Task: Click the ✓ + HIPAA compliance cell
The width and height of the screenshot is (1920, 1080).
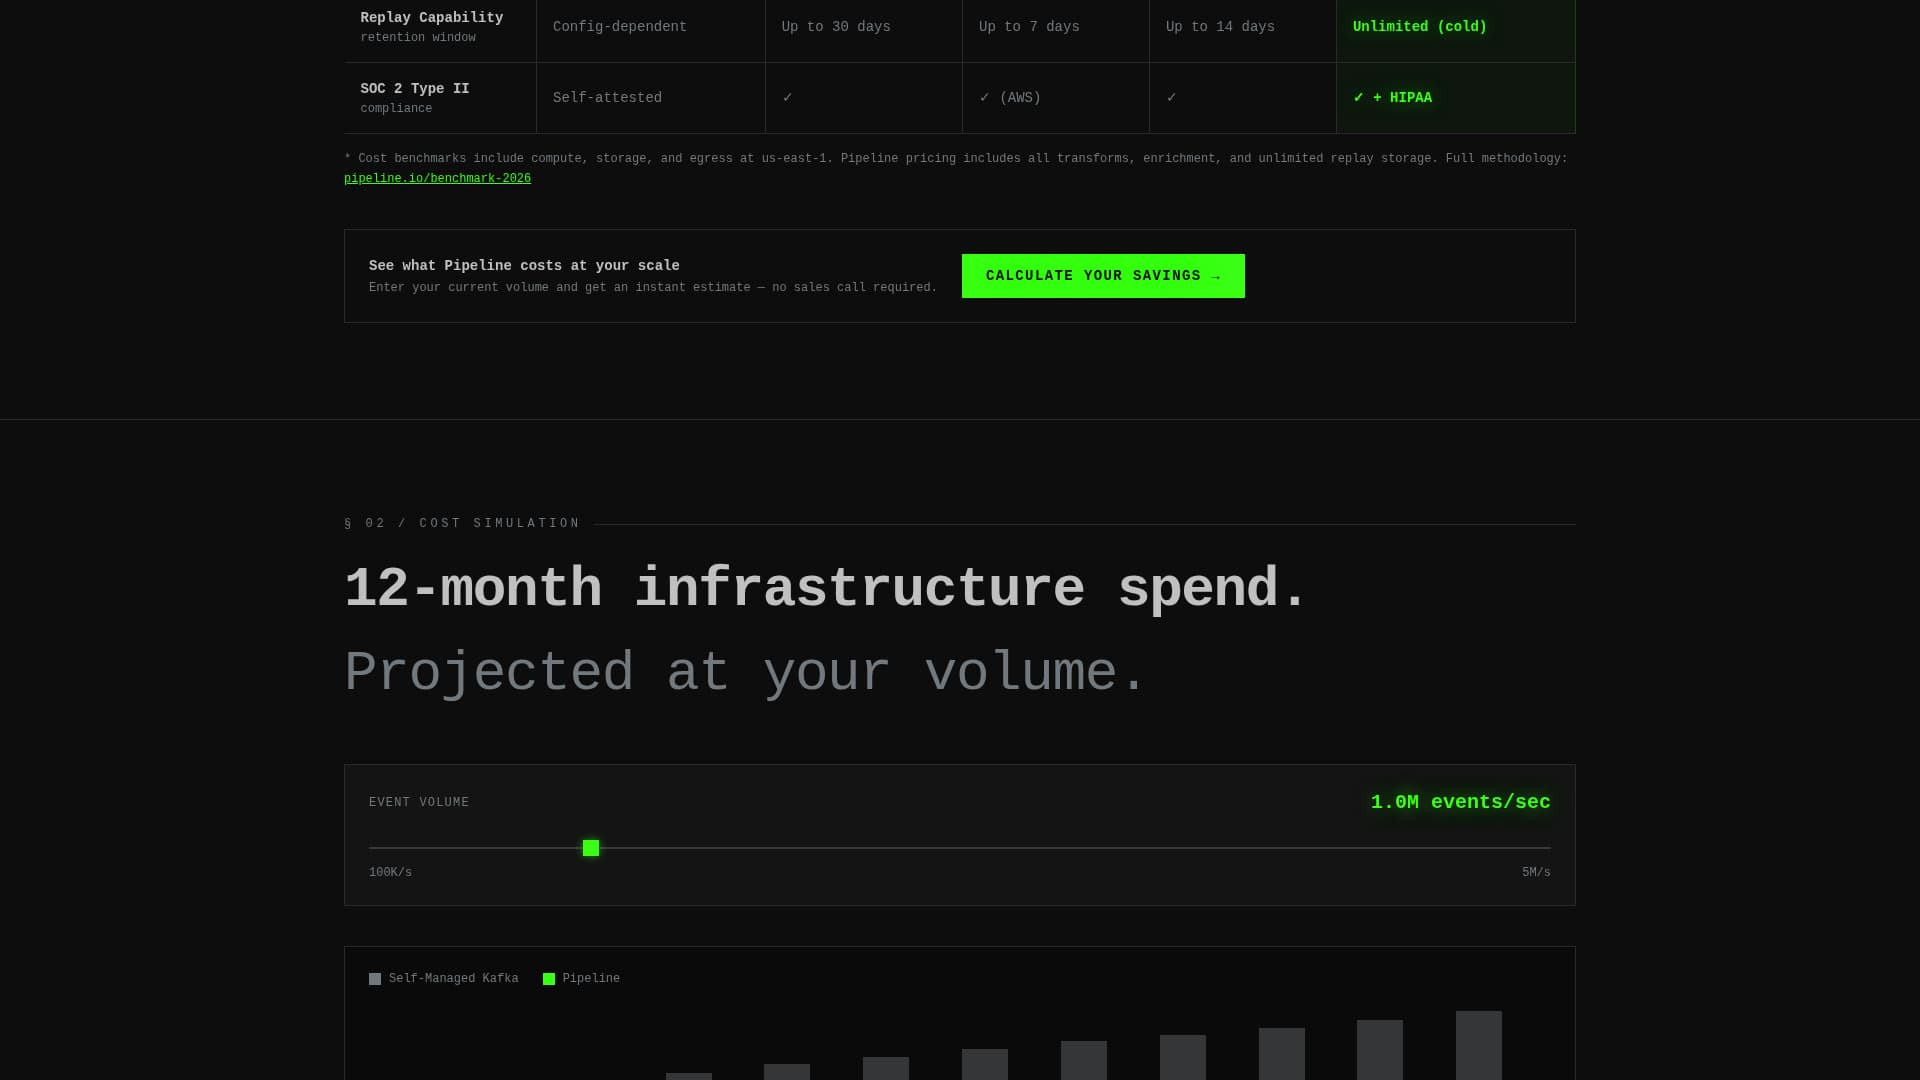Action: click(x=1456, y=98)
